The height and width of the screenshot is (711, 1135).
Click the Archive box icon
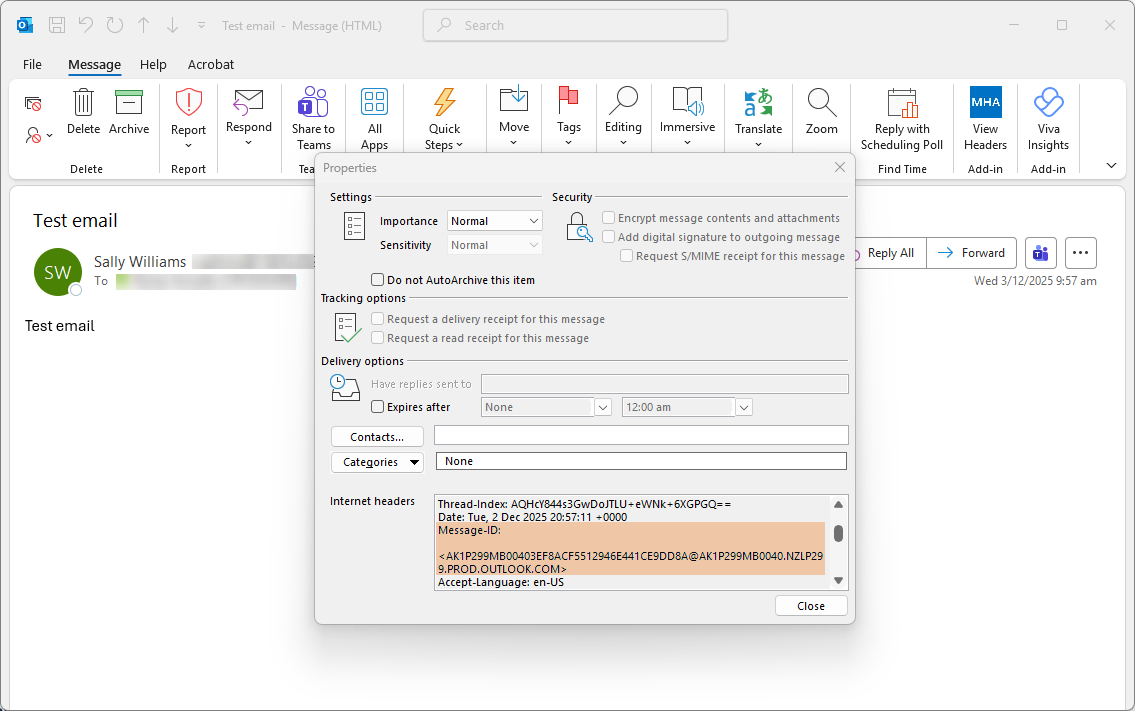(129, 102)
